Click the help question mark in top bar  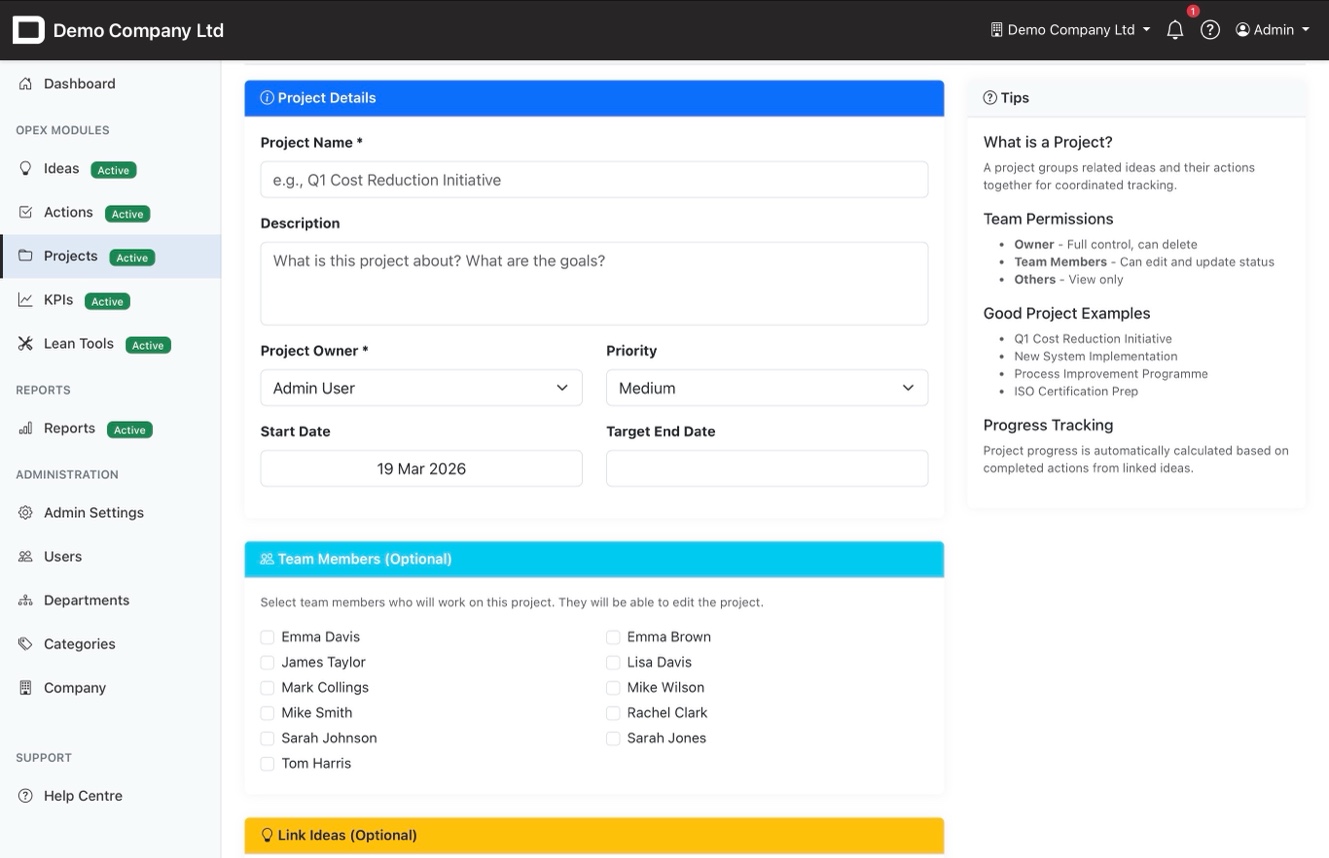coord(1210,29)
